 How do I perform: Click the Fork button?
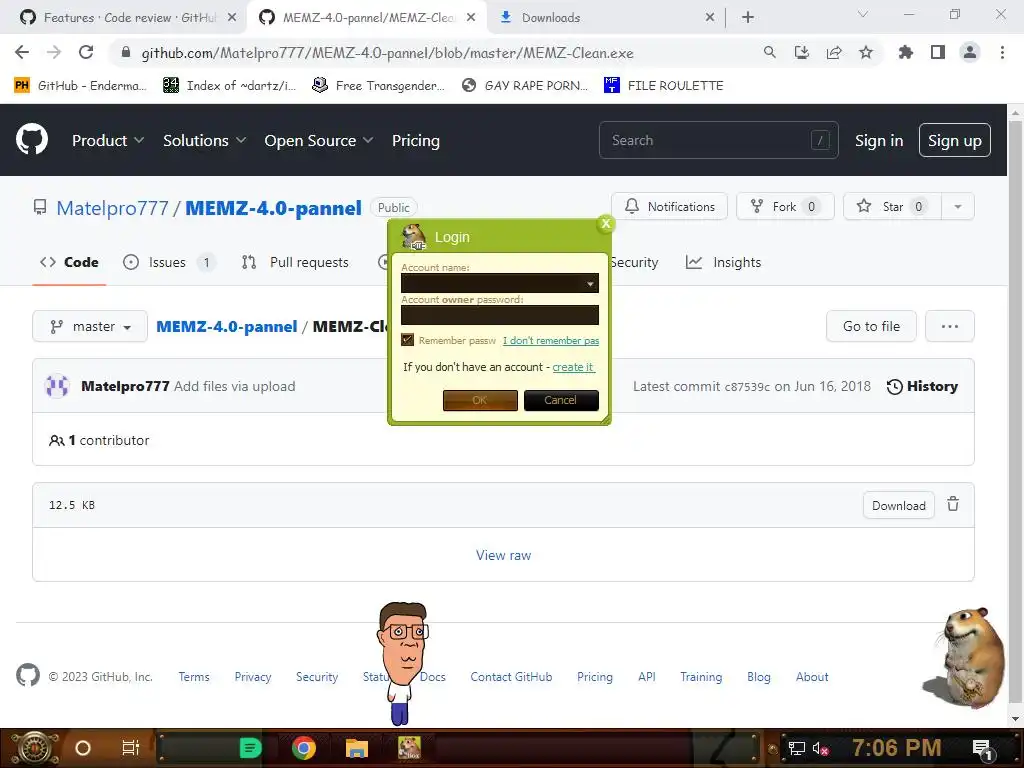785,206
